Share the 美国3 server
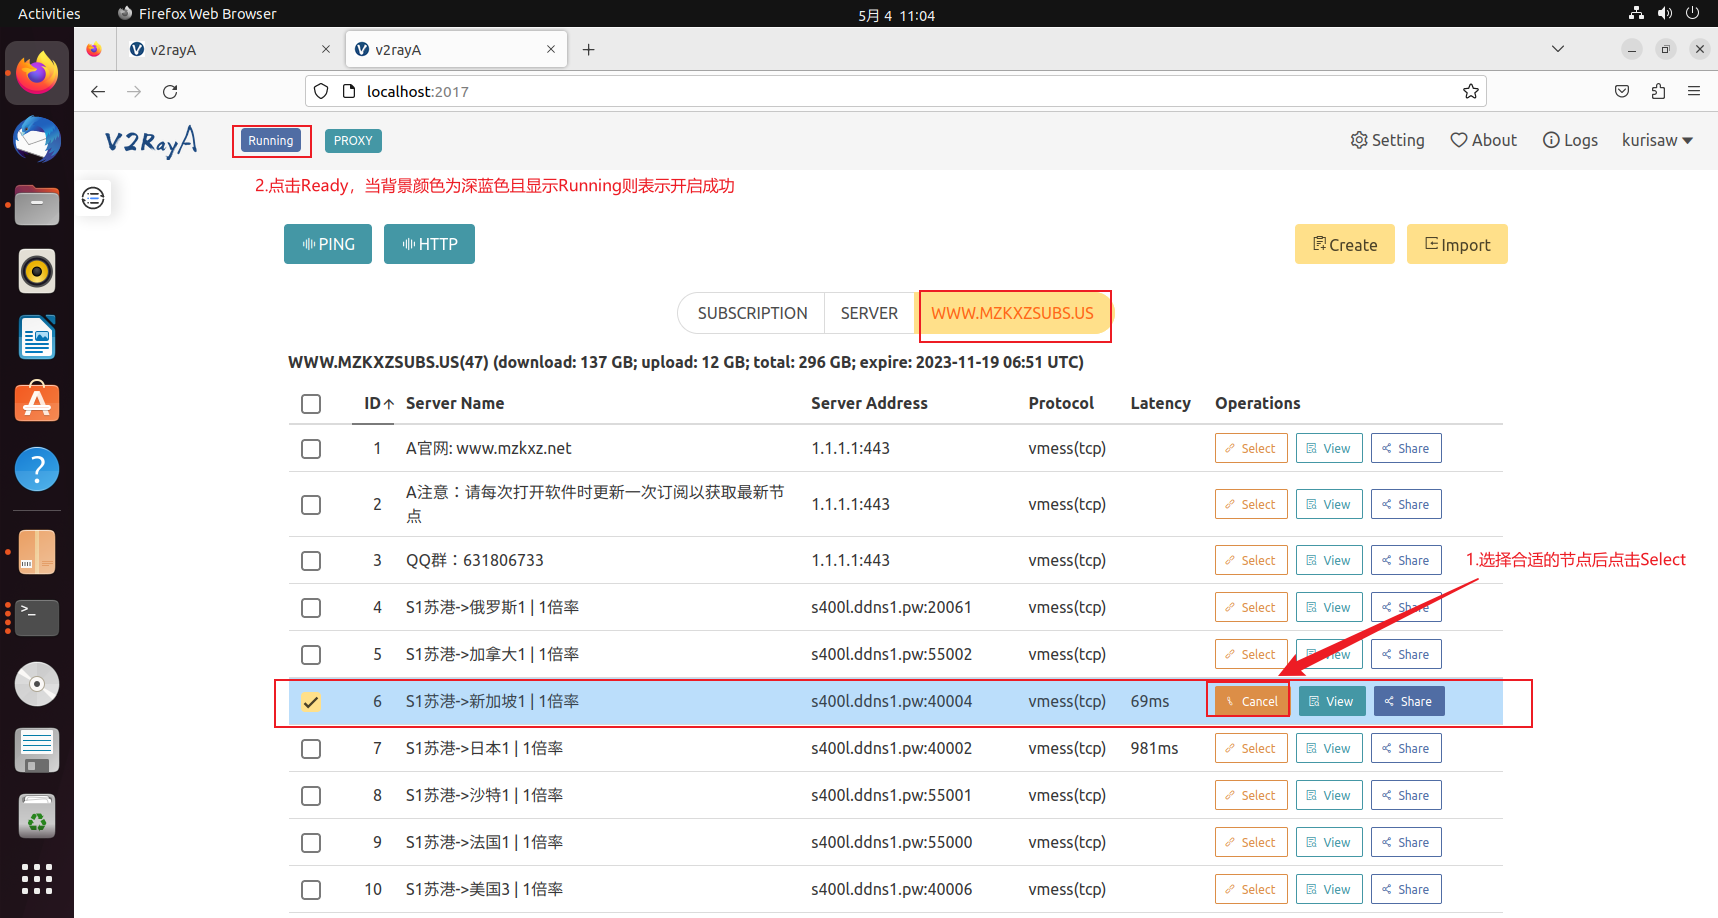The image size is (1718, 918). [1406, 890]
